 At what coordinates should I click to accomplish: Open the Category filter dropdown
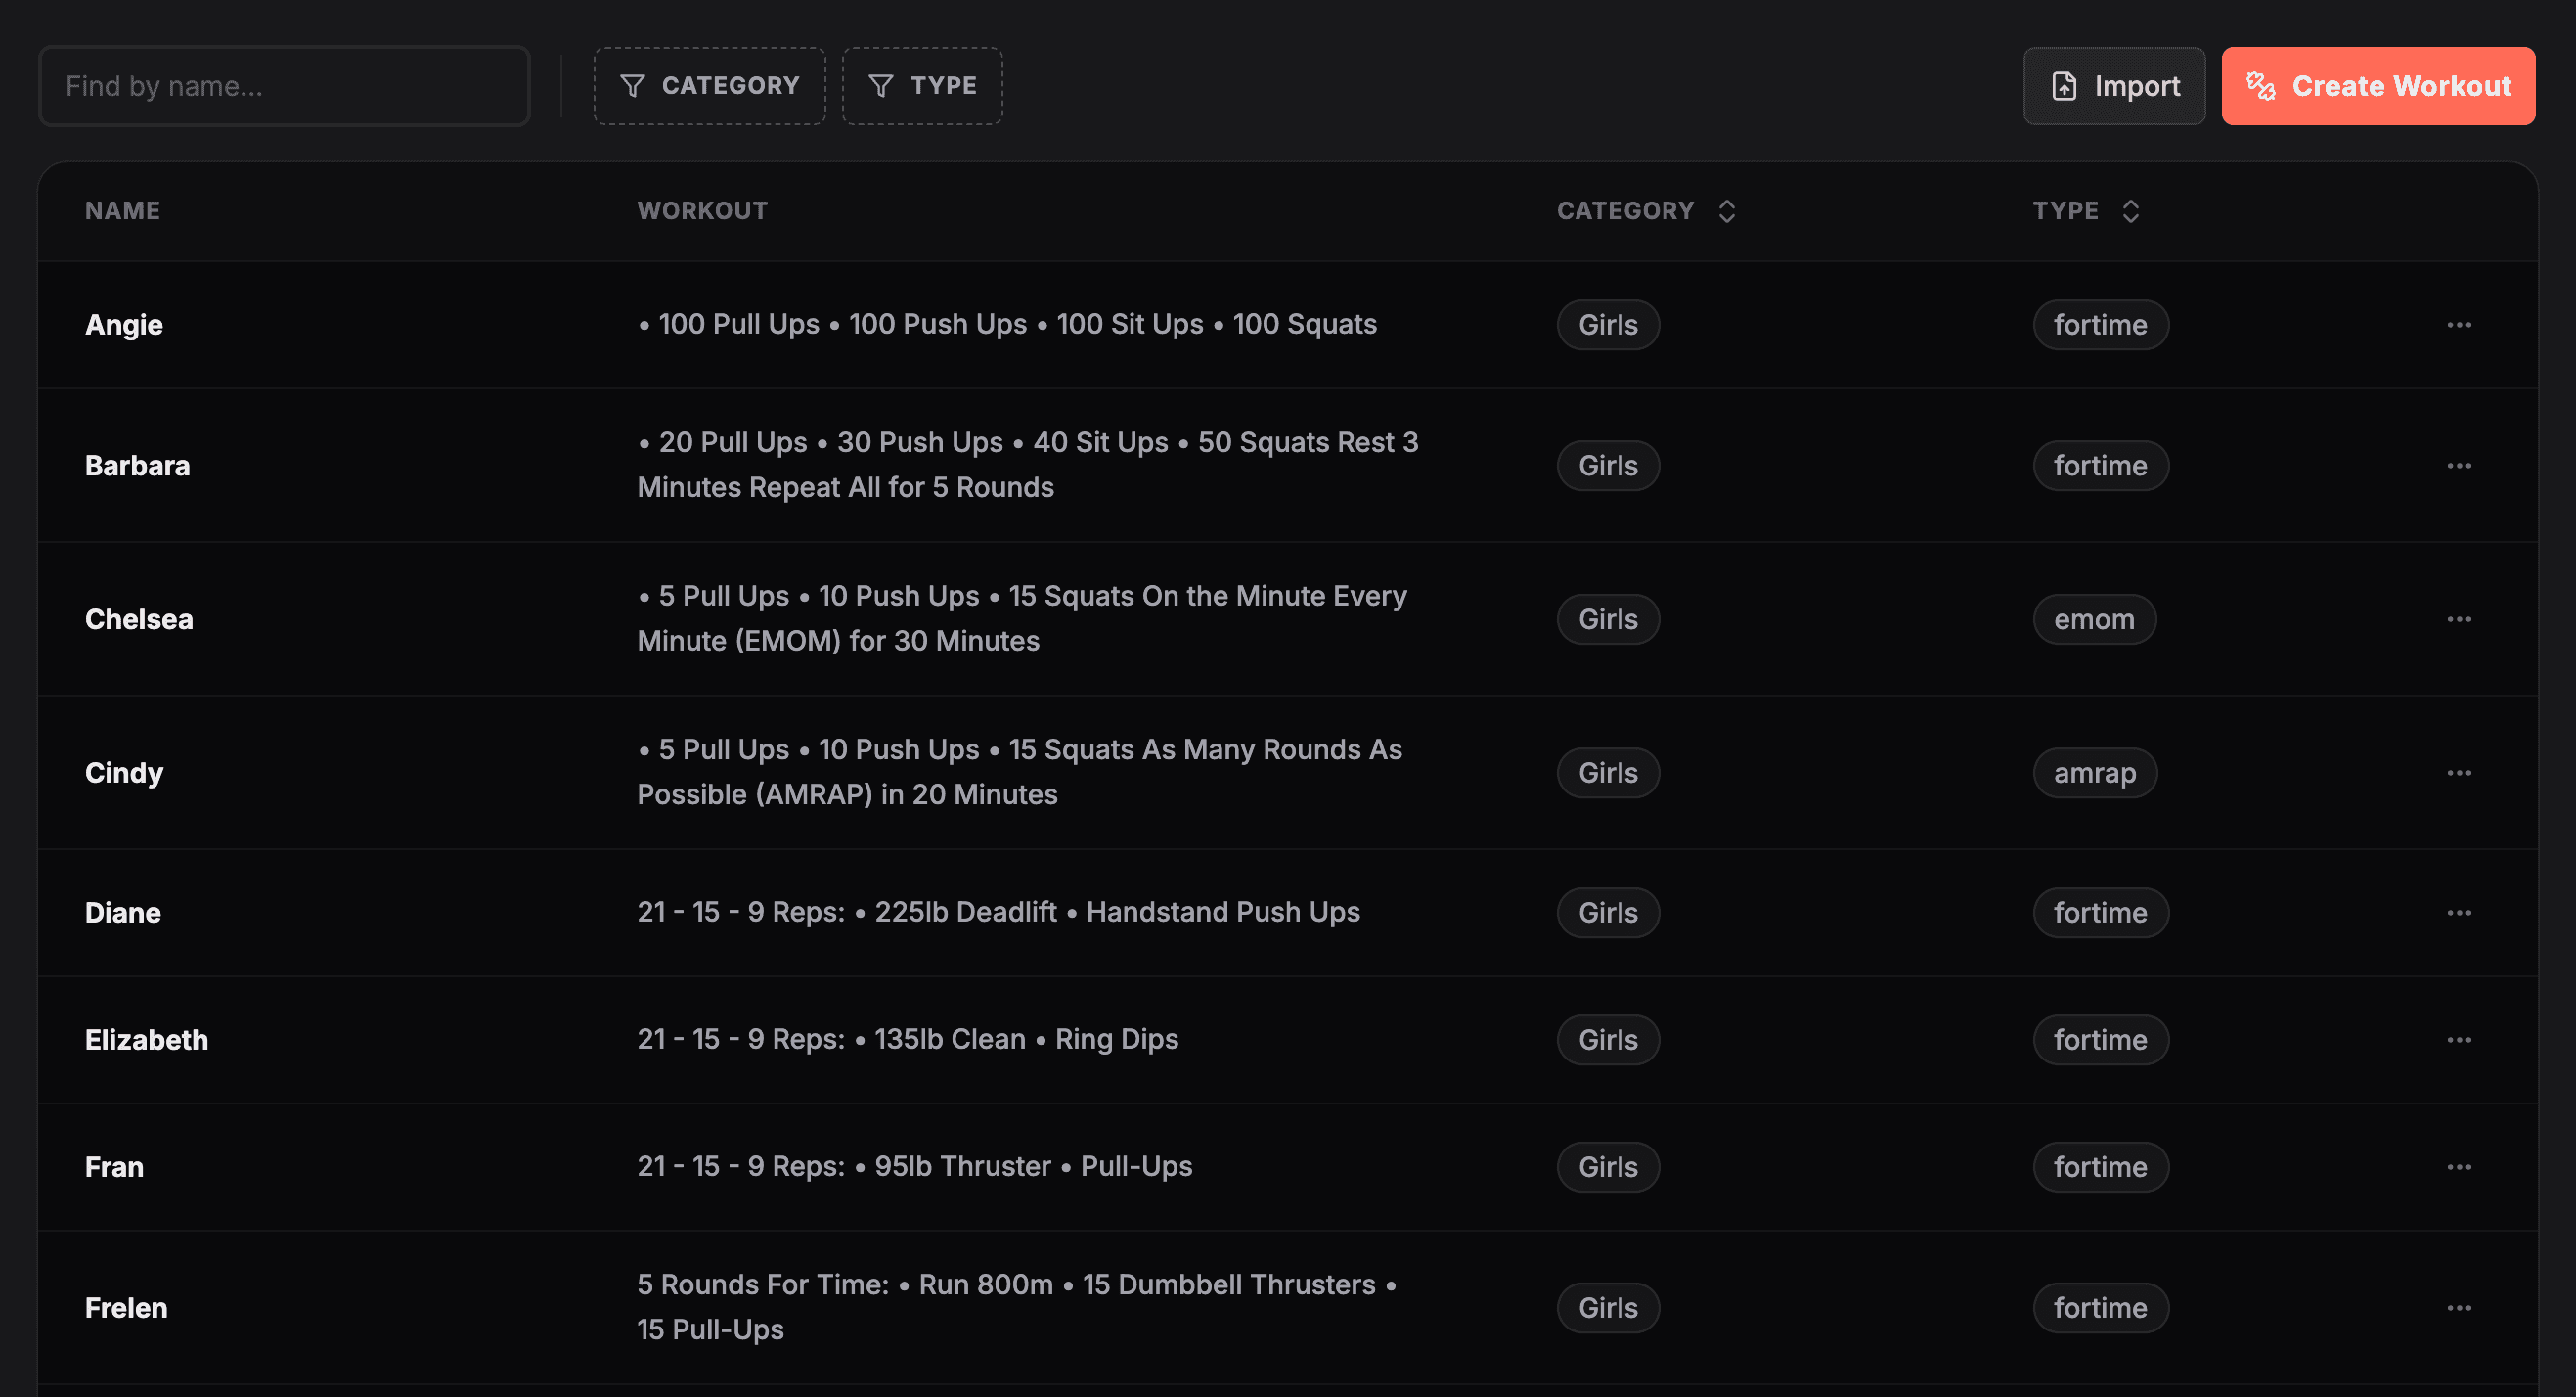point(709,86)
